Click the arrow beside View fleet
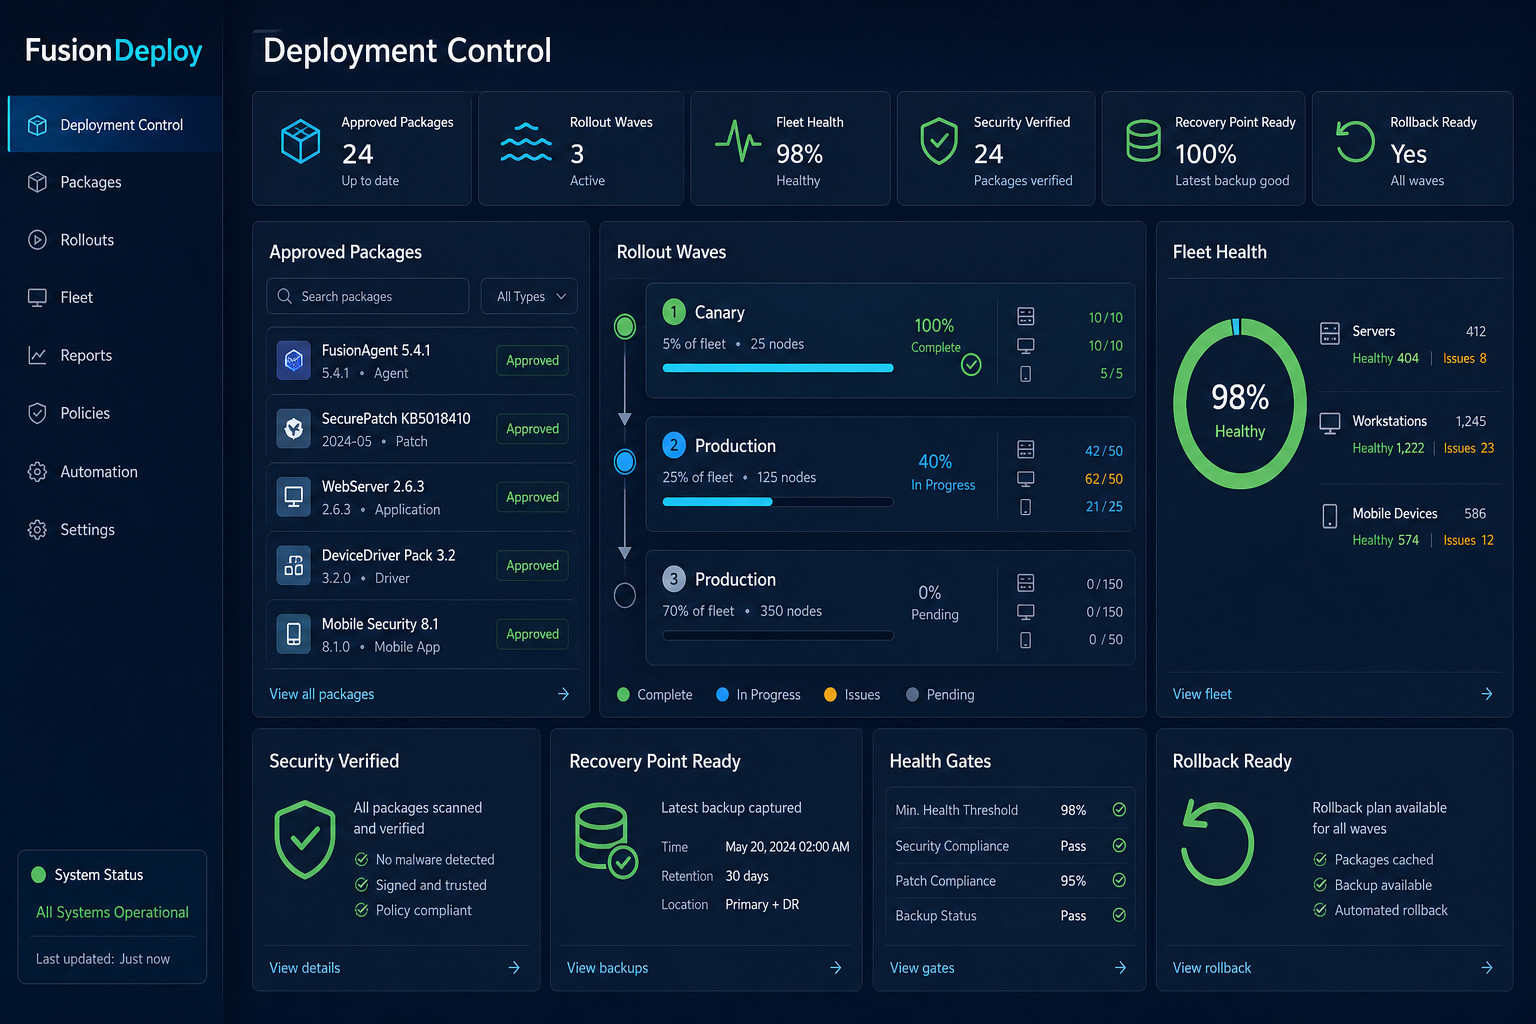The image size is (1536, 1024). pyautogui.click(x=1487, y=694)
